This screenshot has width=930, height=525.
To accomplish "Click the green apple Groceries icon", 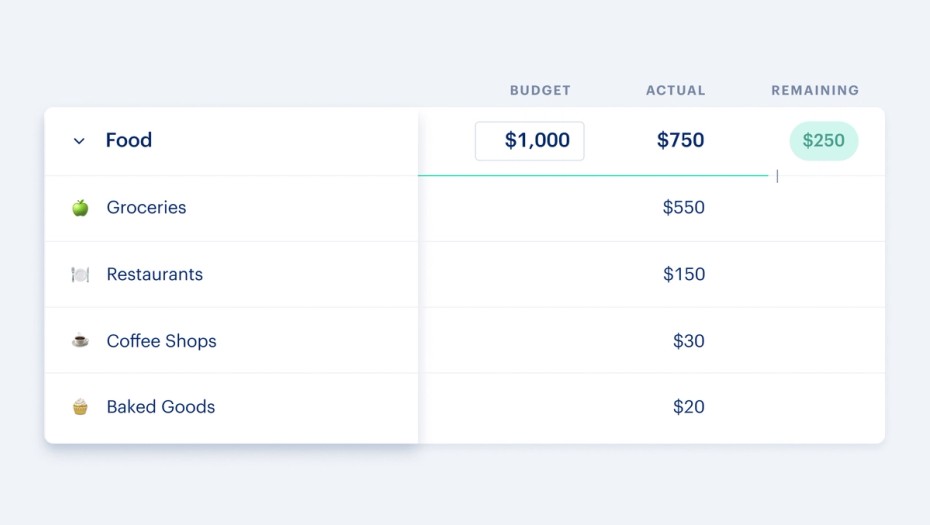I will [x=80, y=208].
